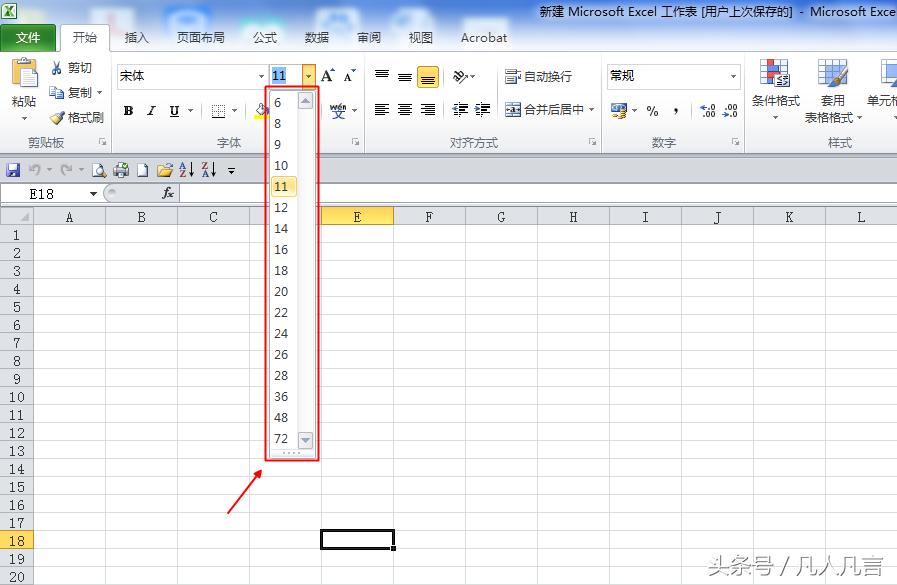The image size is (897, 585).
Task: Click the accounting number format icon
Action: coord(619,111)
